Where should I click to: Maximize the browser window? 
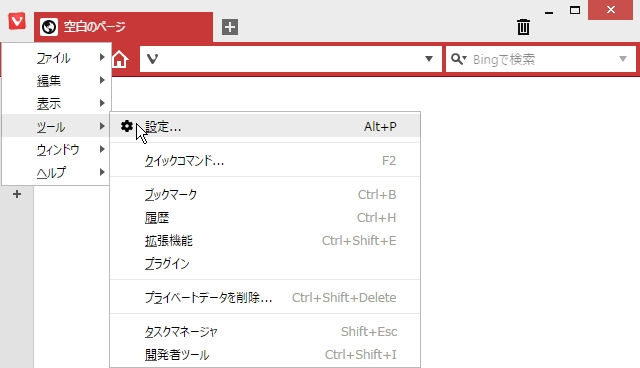pos(575,11)
